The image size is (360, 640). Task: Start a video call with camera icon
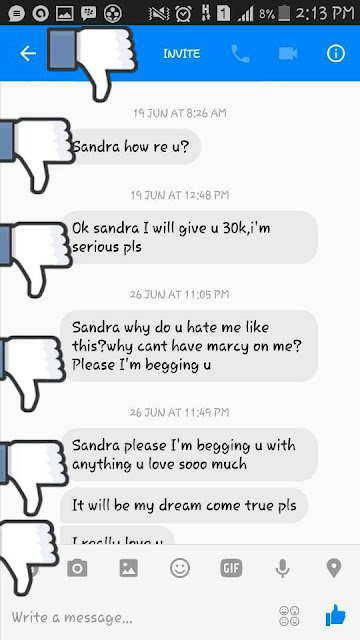coord(288,53)
